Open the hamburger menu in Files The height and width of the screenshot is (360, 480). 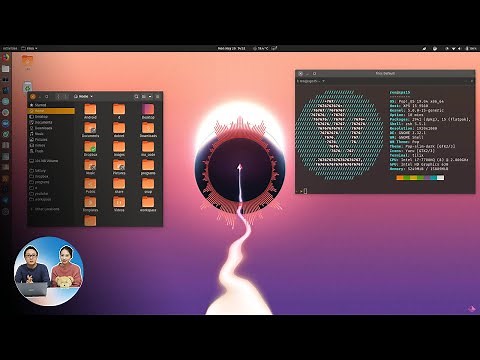tap(158, 96)
